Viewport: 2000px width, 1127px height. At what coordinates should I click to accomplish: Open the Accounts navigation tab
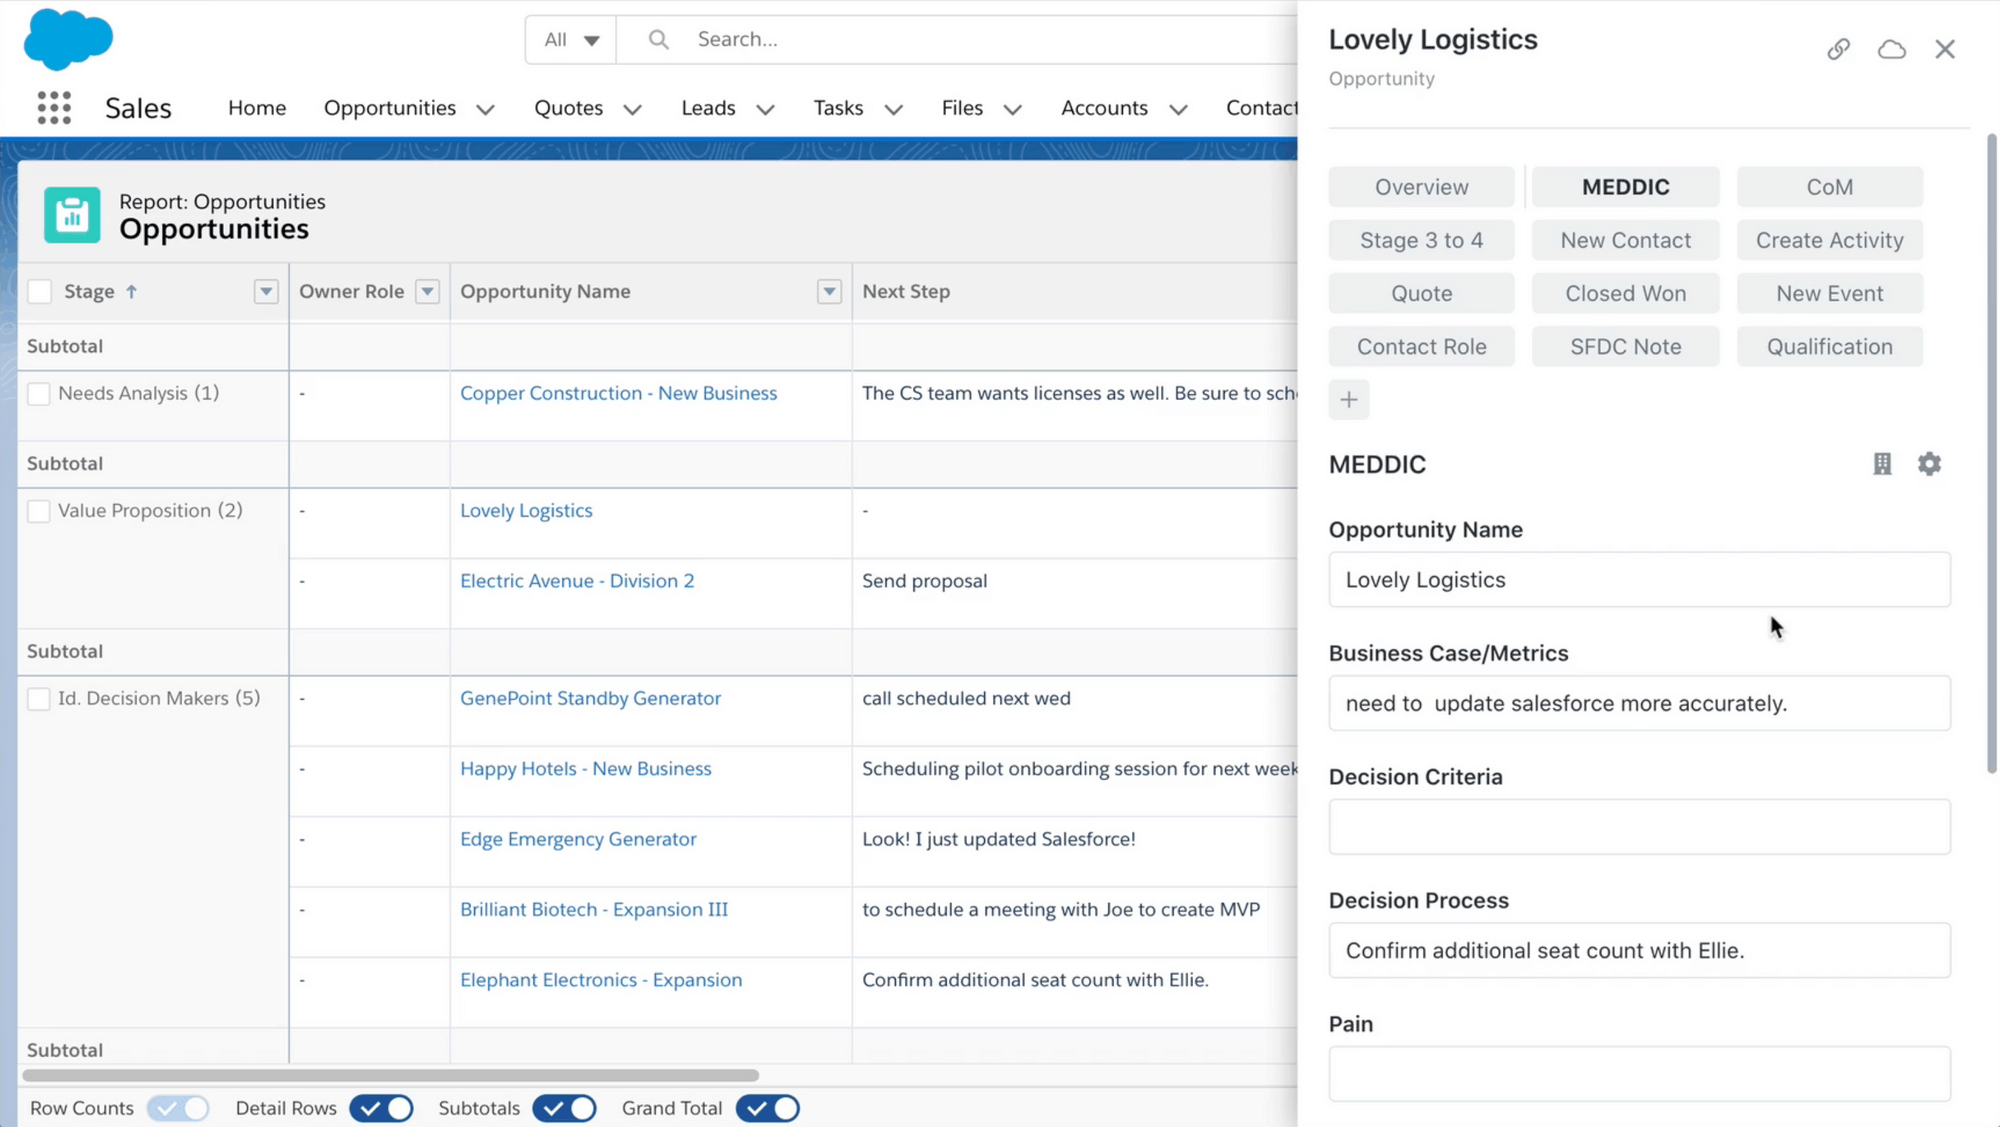pos(1104,107)
